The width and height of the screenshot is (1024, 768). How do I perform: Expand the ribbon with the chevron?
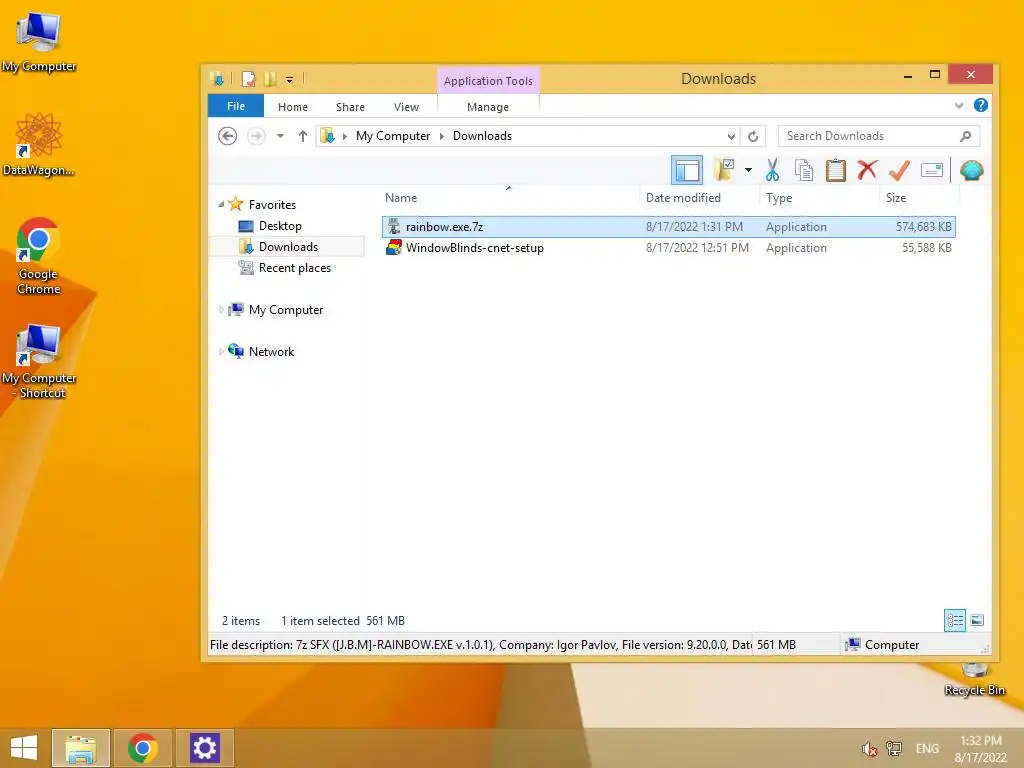click(958, 105)
